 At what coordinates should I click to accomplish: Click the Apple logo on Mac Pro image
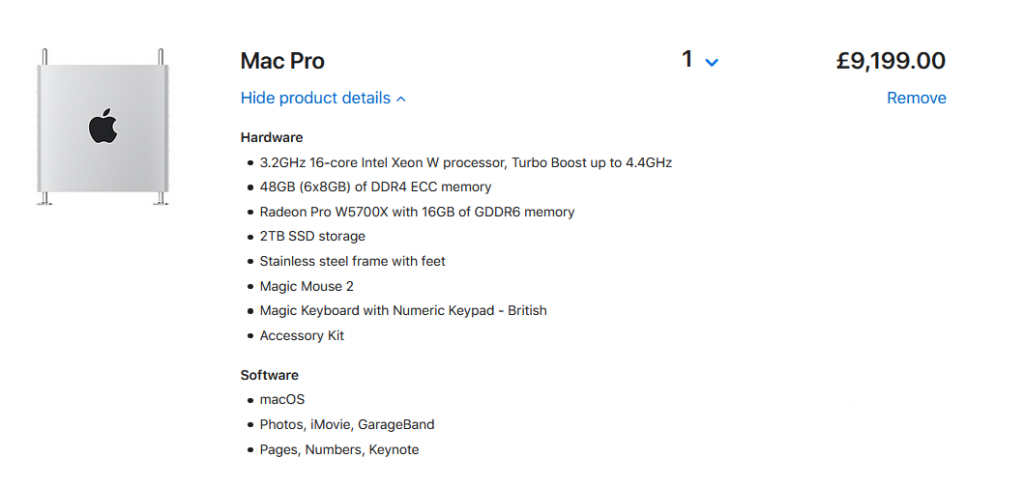click(103, 127)
